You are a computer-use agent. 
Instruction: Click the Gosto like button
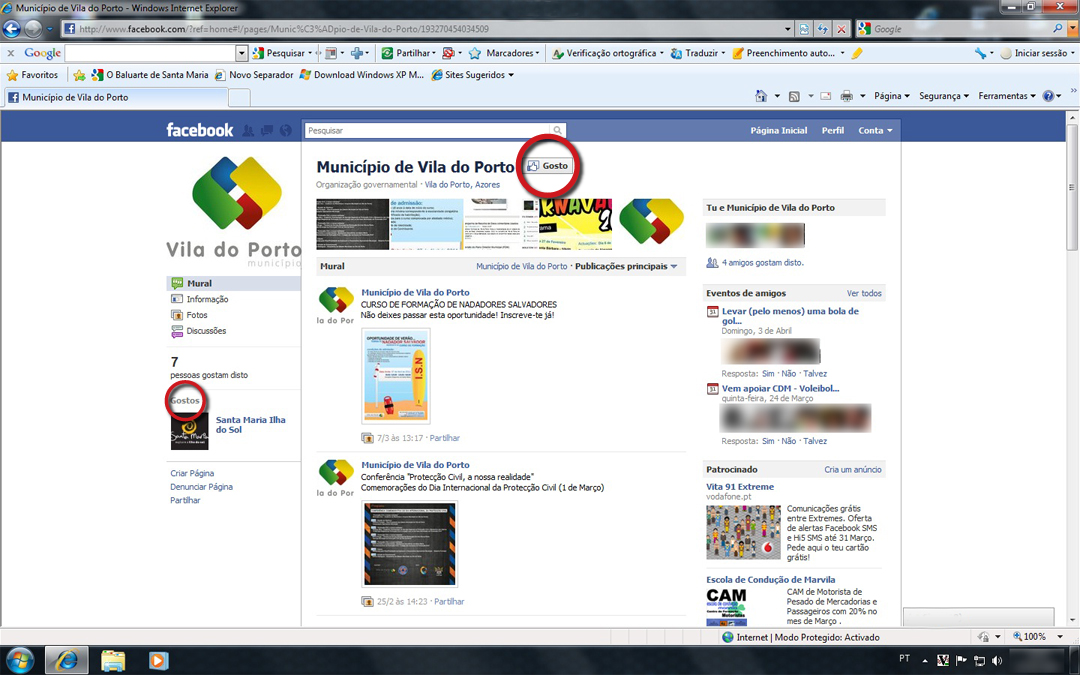click(548, 166)
